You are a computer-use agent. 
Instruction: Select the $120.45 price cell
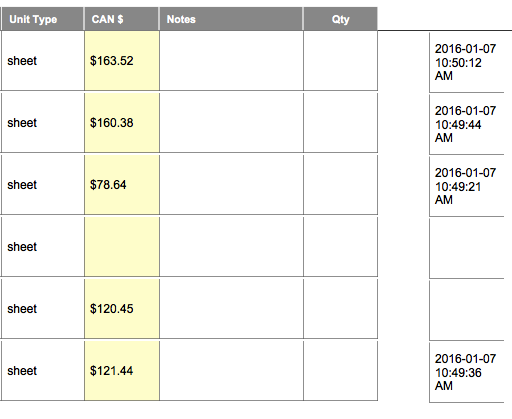pyautogui.click(x=122, y=309)
